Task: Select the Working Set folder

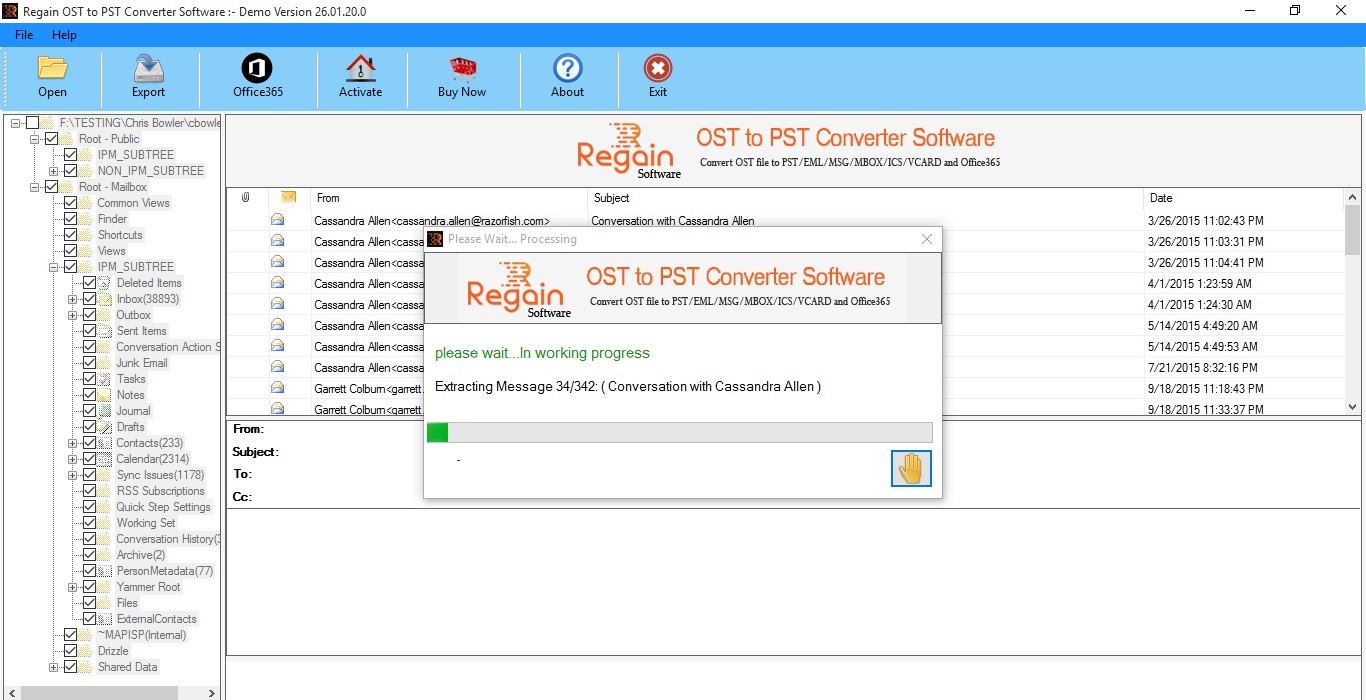Action: click(146, 523)
